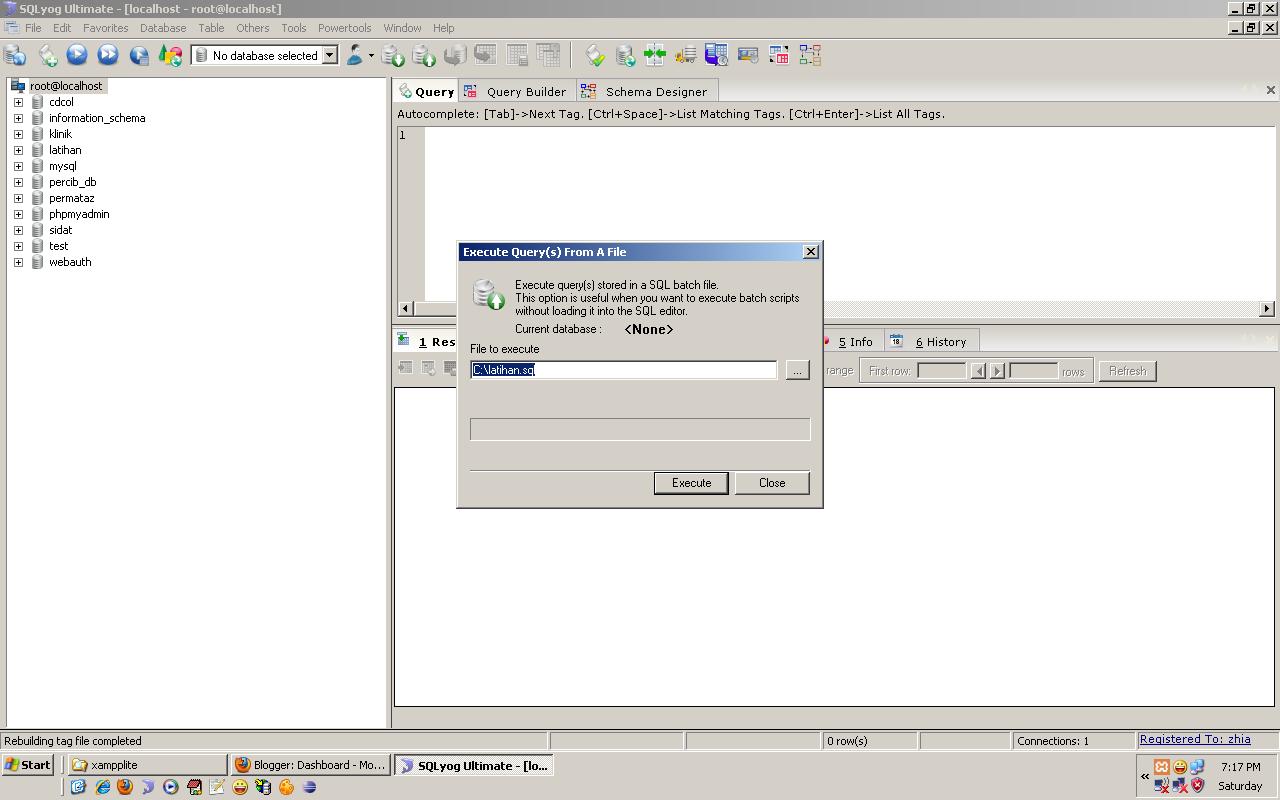Expand the permataz database node
This screenshot has width=1280, height=800.
pos(18,198)
